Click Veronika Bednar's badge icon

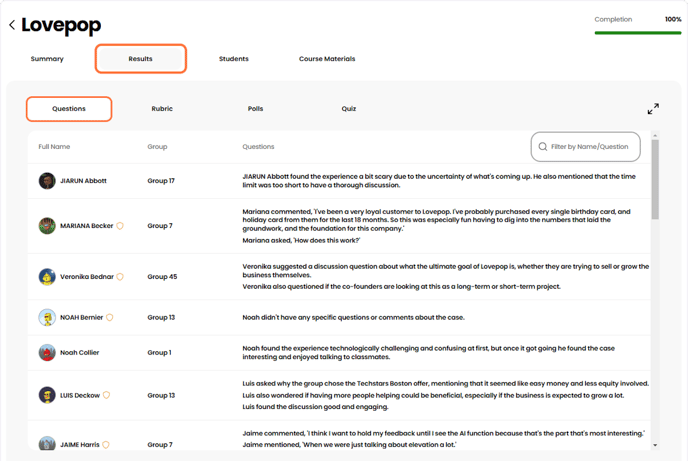[120, 277]
